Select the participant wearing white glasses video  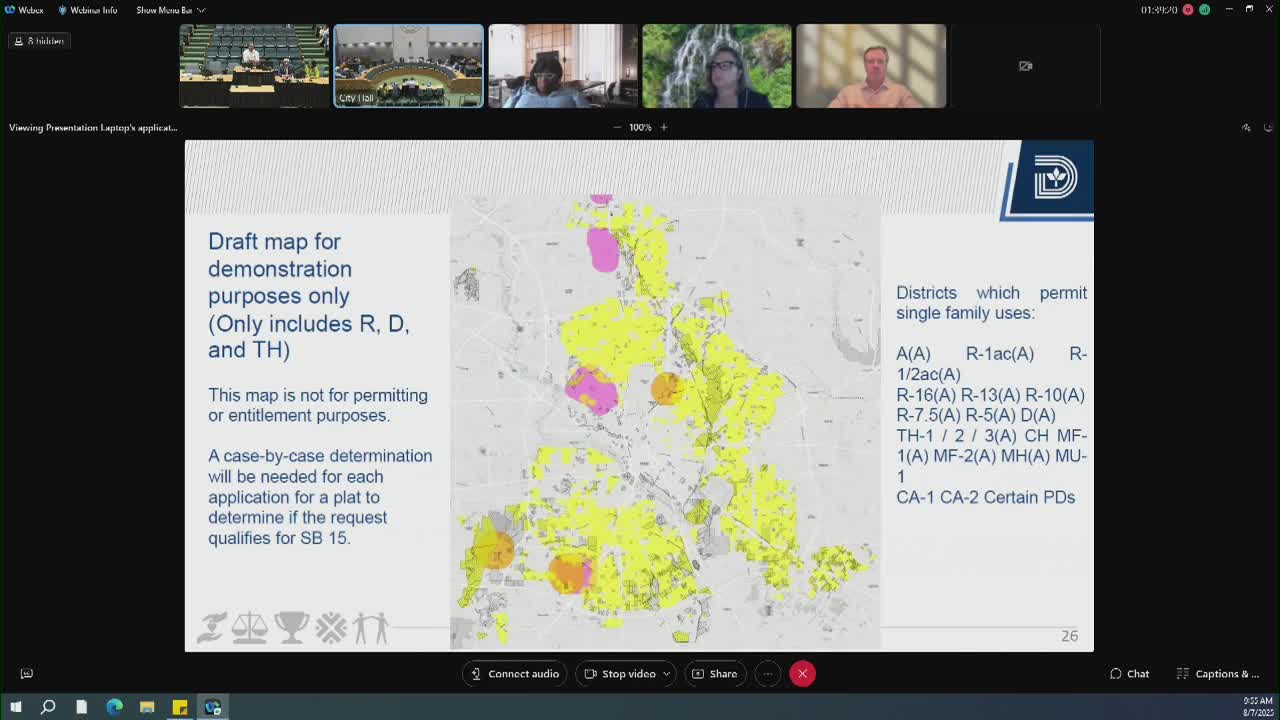563,66
